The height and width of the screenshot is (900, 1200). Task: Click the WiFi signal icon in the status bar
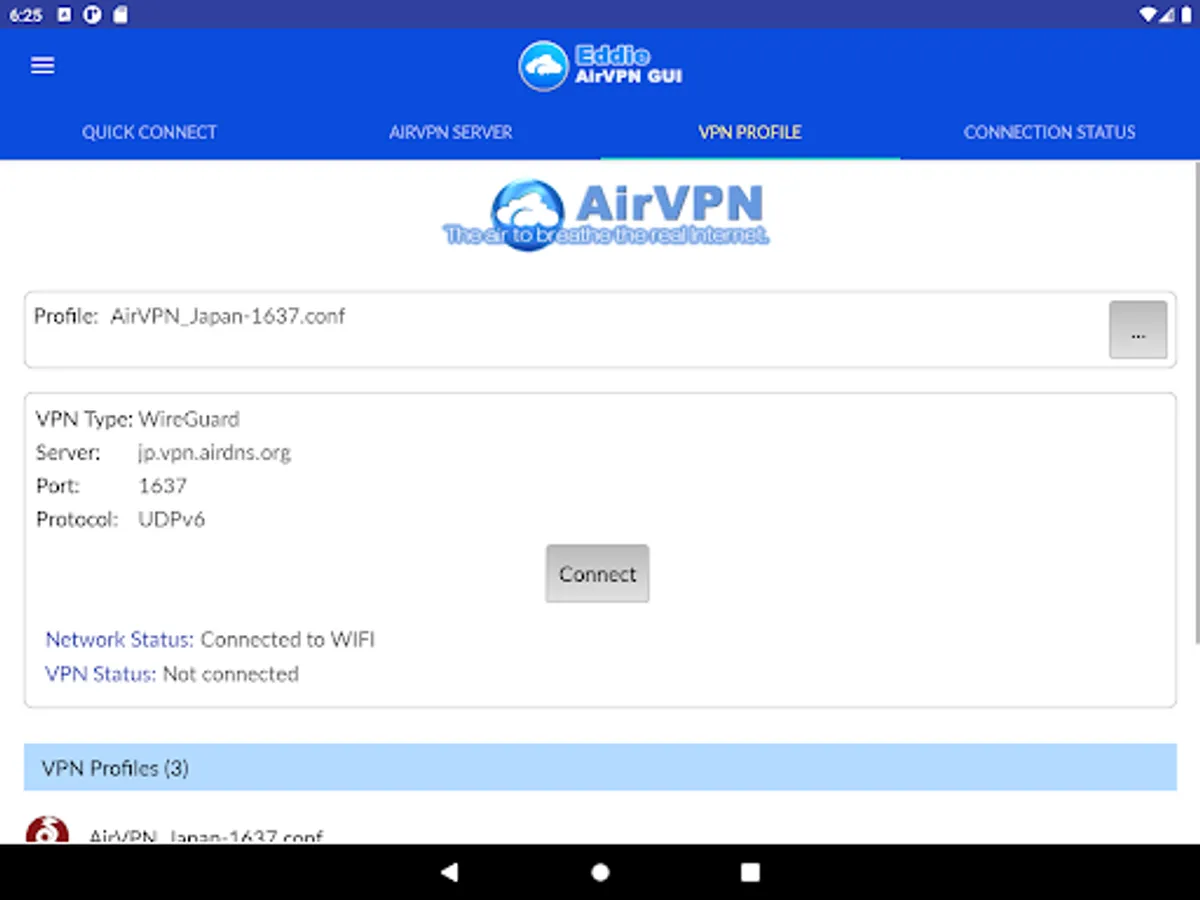click(x=1149, y=15)
